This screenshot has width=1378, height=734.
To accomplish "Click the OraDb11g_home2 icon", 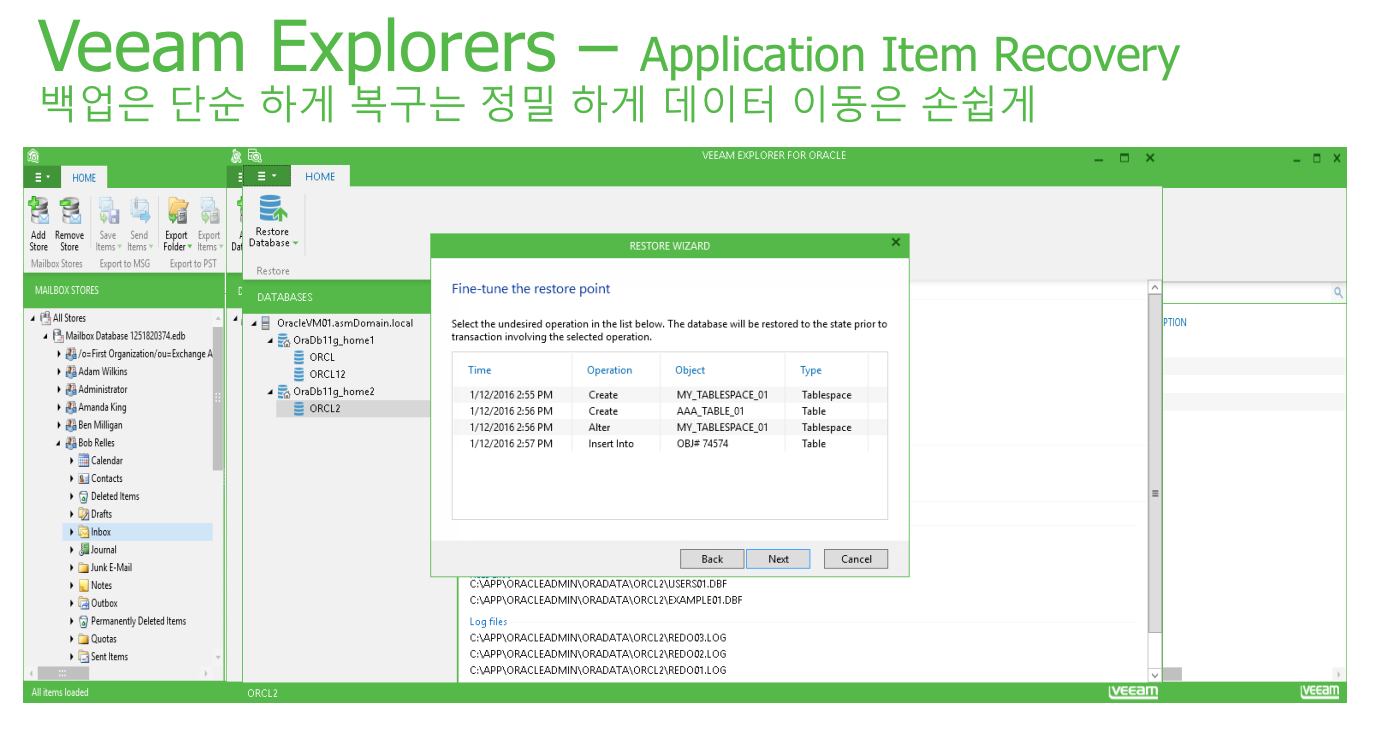I will (x=283, y=391).
